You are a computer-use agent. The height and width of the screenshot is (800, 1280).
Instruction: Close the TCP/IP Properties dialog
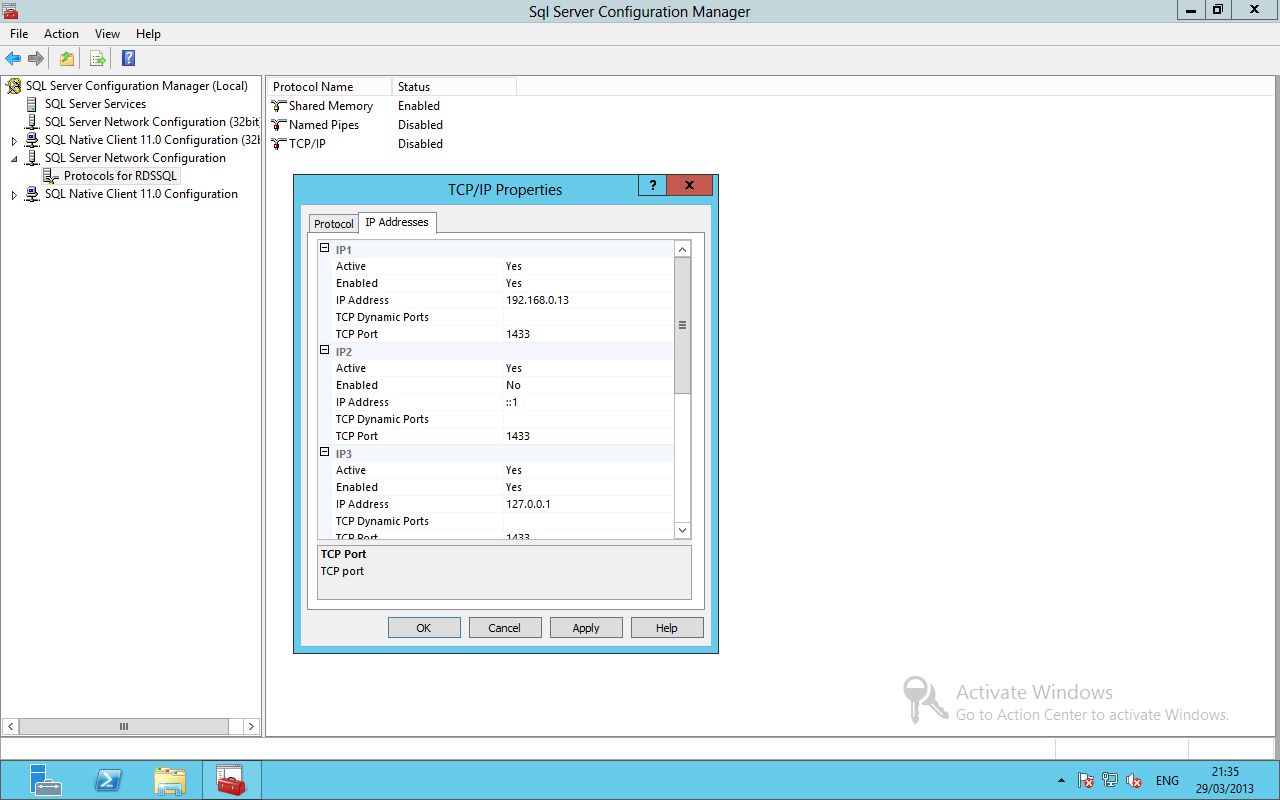coord(690,185)
